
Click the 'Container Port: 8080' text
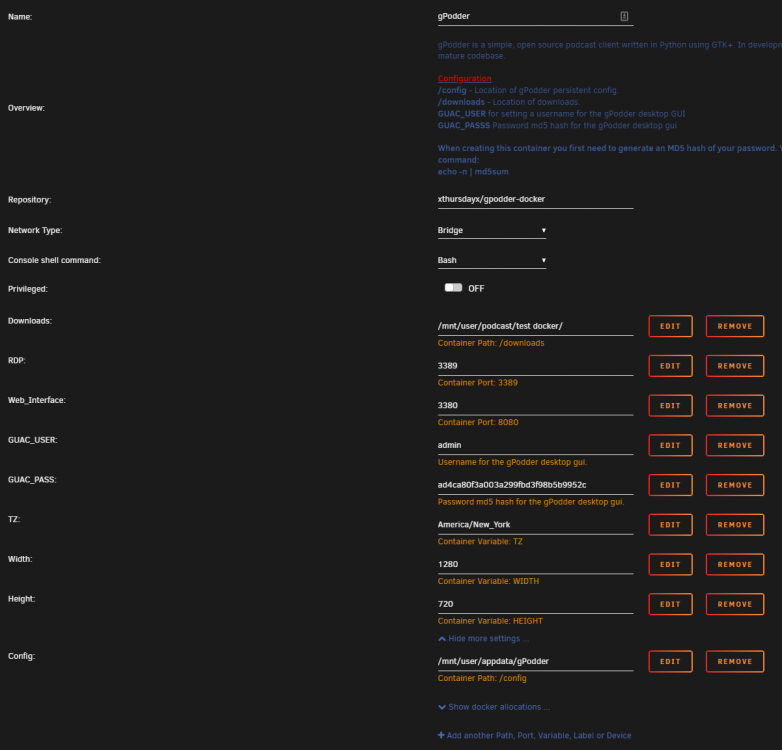[x=478, y=422]
